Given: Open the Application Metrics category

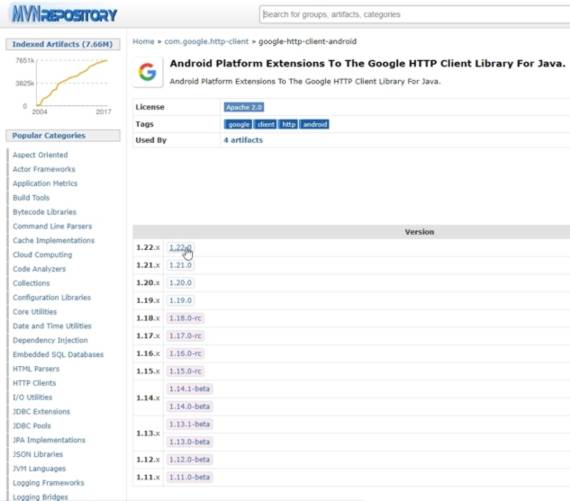Looking at the screenshot, I should pos(45,183).
